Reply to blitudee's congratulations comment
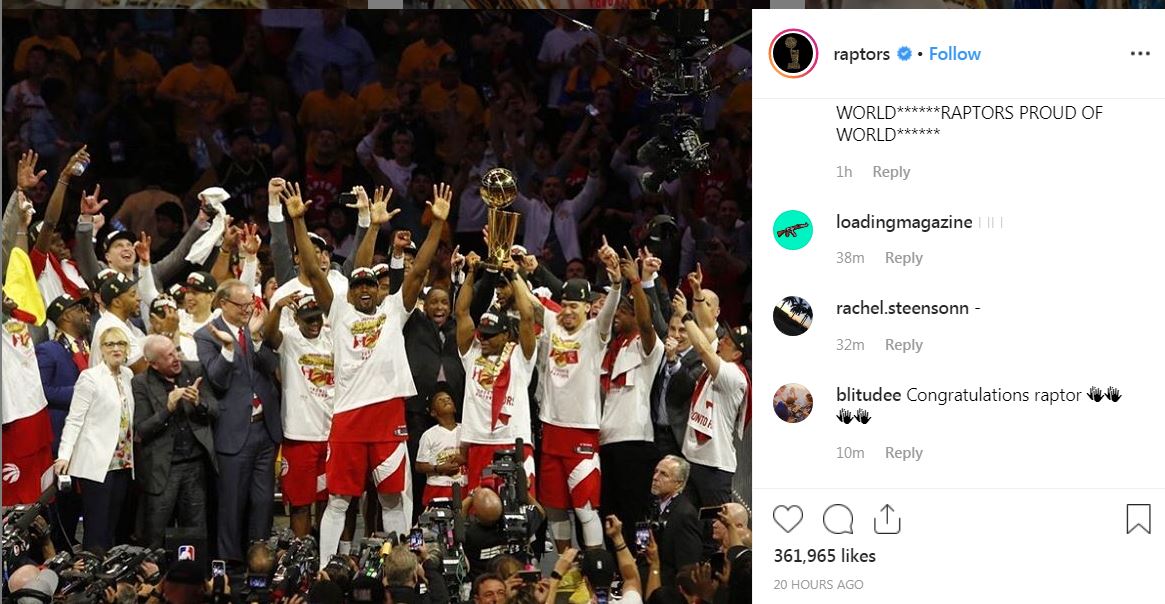Image resolution: width=1165 pixels, height=604 pixels. point(903,452)
